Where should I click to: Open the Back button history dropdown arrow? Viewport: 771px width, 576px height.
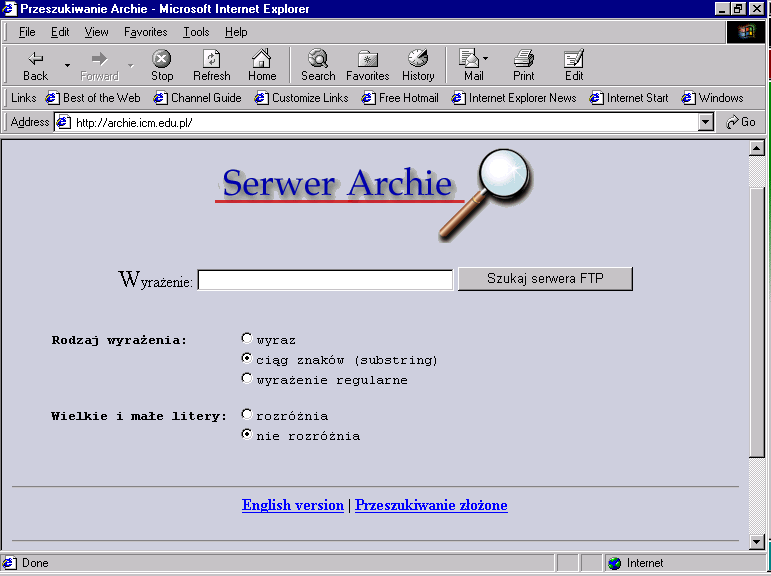(x=67, y=66)
